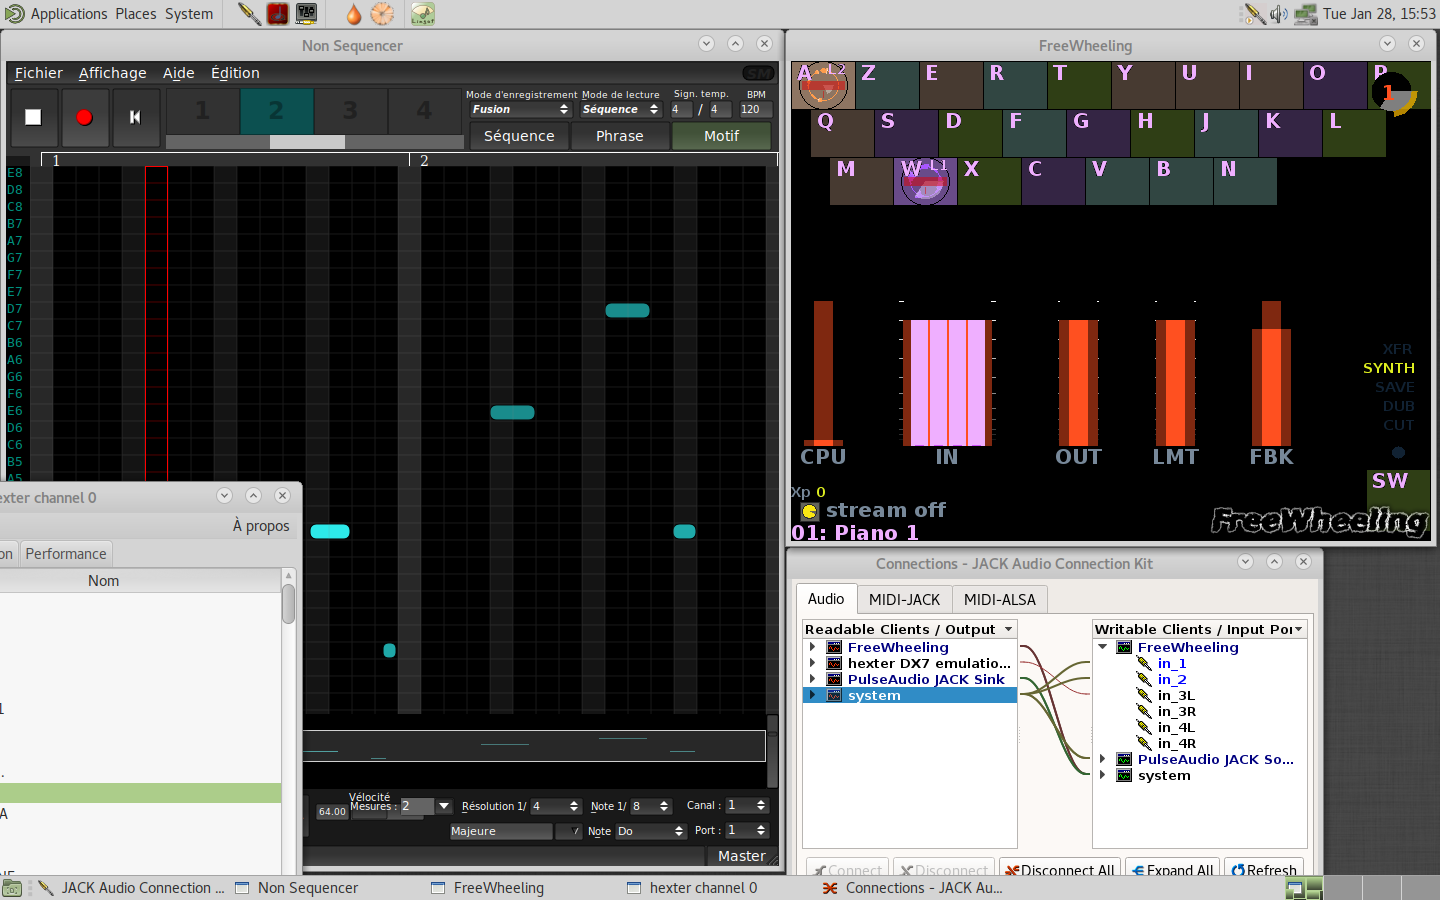Activate the Motif view toggle
This screenshot has height=900, width=1440.
click(x=721, y=136)
